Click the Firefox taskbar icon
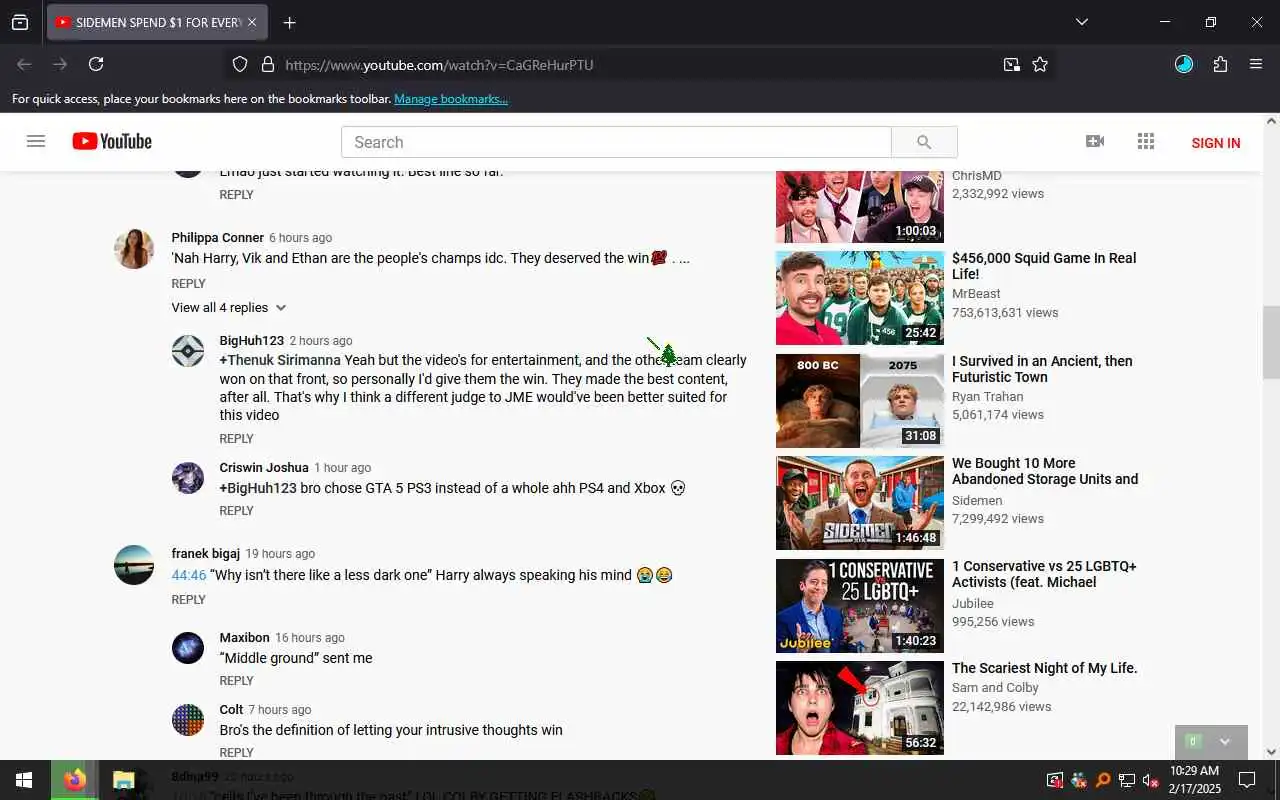The height and width of the screenshot is (800, 1280). pos(75,780)
